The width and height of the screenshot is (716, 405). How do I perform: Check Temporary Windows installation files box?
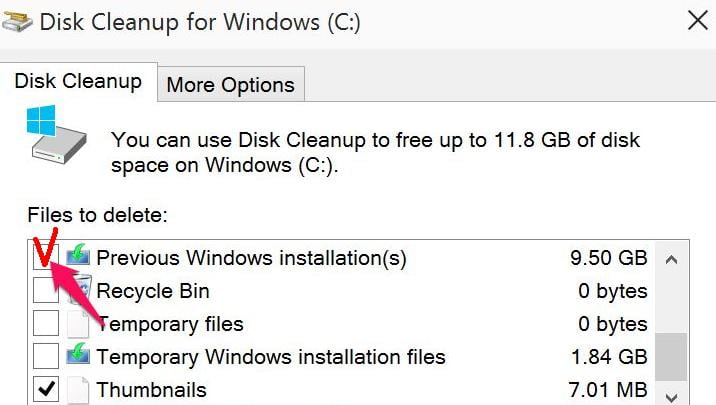[x=46, y=356]
